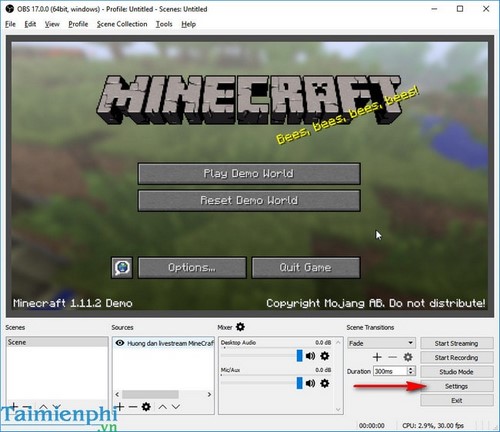Image resolution: width=500 pixels, height=432 pixels.
Task: Hide the Huong dan livestream source
Action: [x=120, y=343]
